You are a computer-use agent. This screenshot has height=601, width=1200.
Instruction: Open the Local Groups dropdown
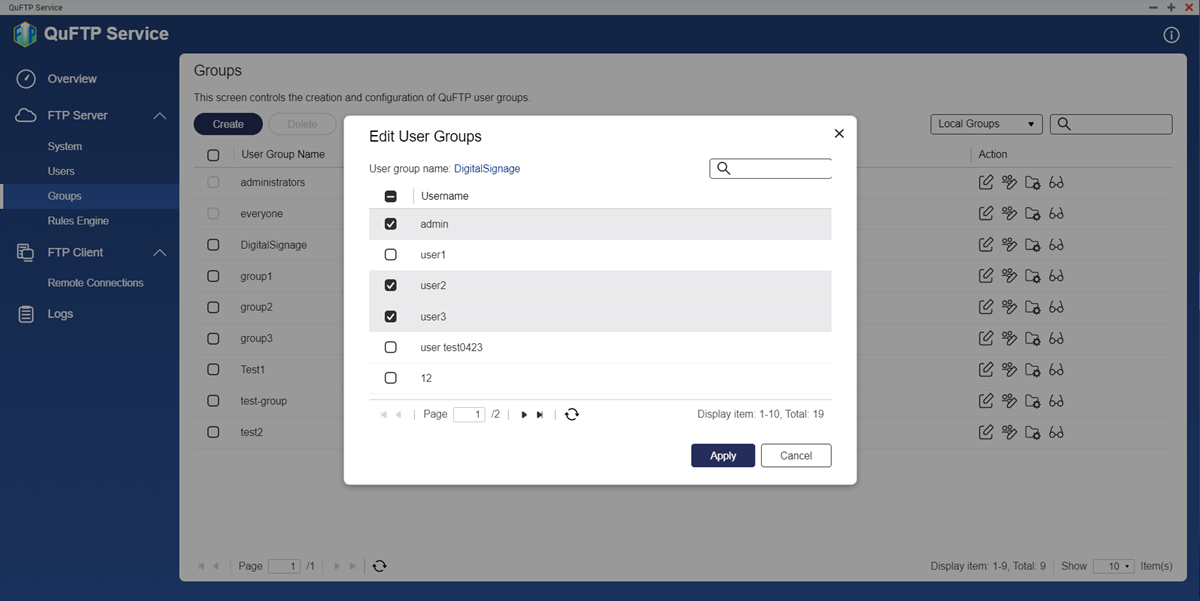coord(985,124)
